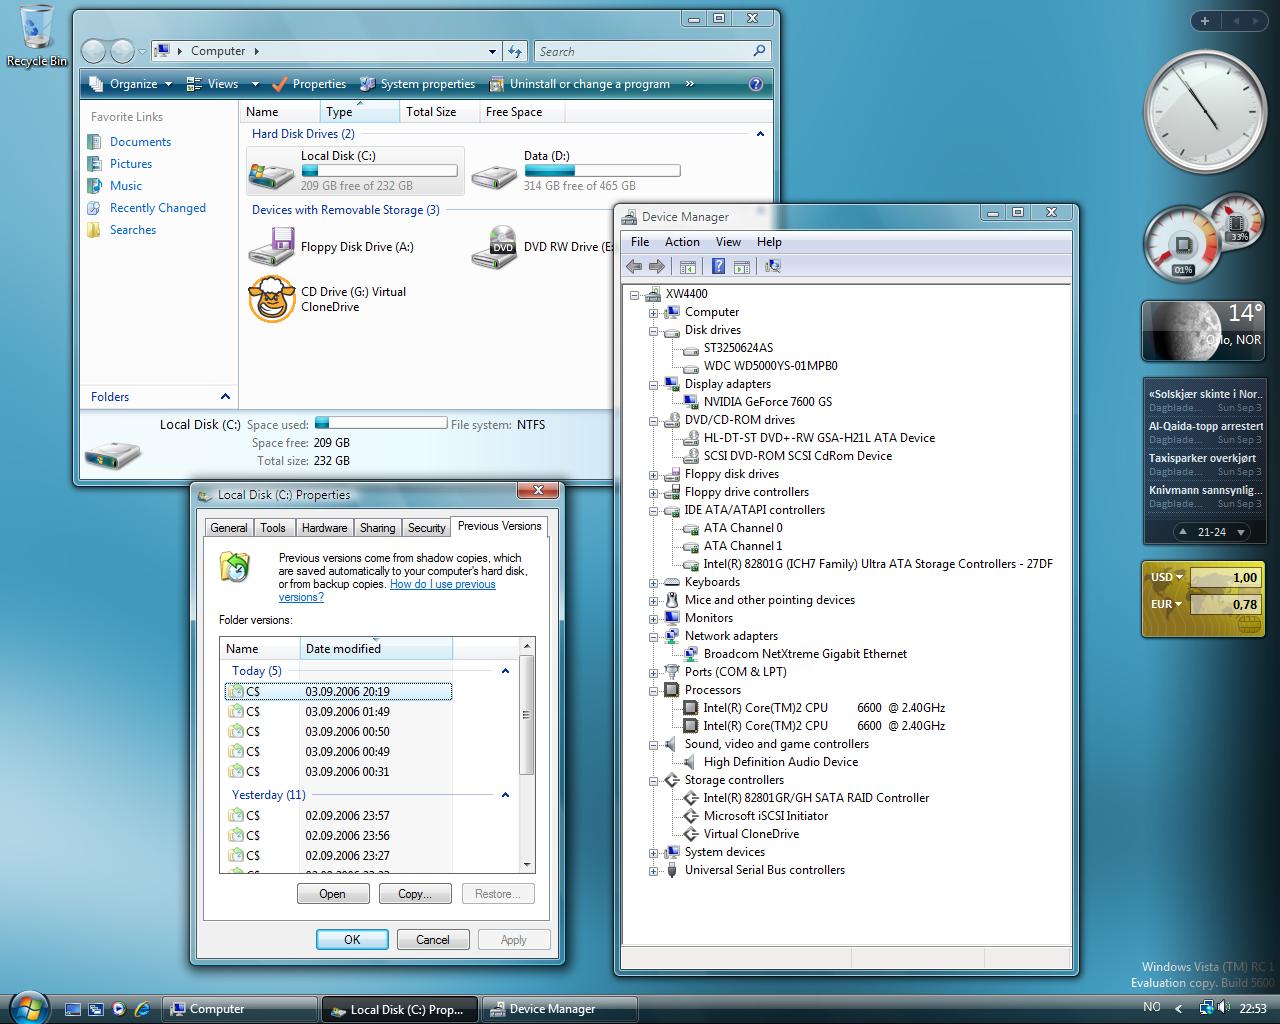Image resolution: width=1280 pixels, height=1024 pixels.
Task: Click the Start orb button
Action: tap(27, 1008)
